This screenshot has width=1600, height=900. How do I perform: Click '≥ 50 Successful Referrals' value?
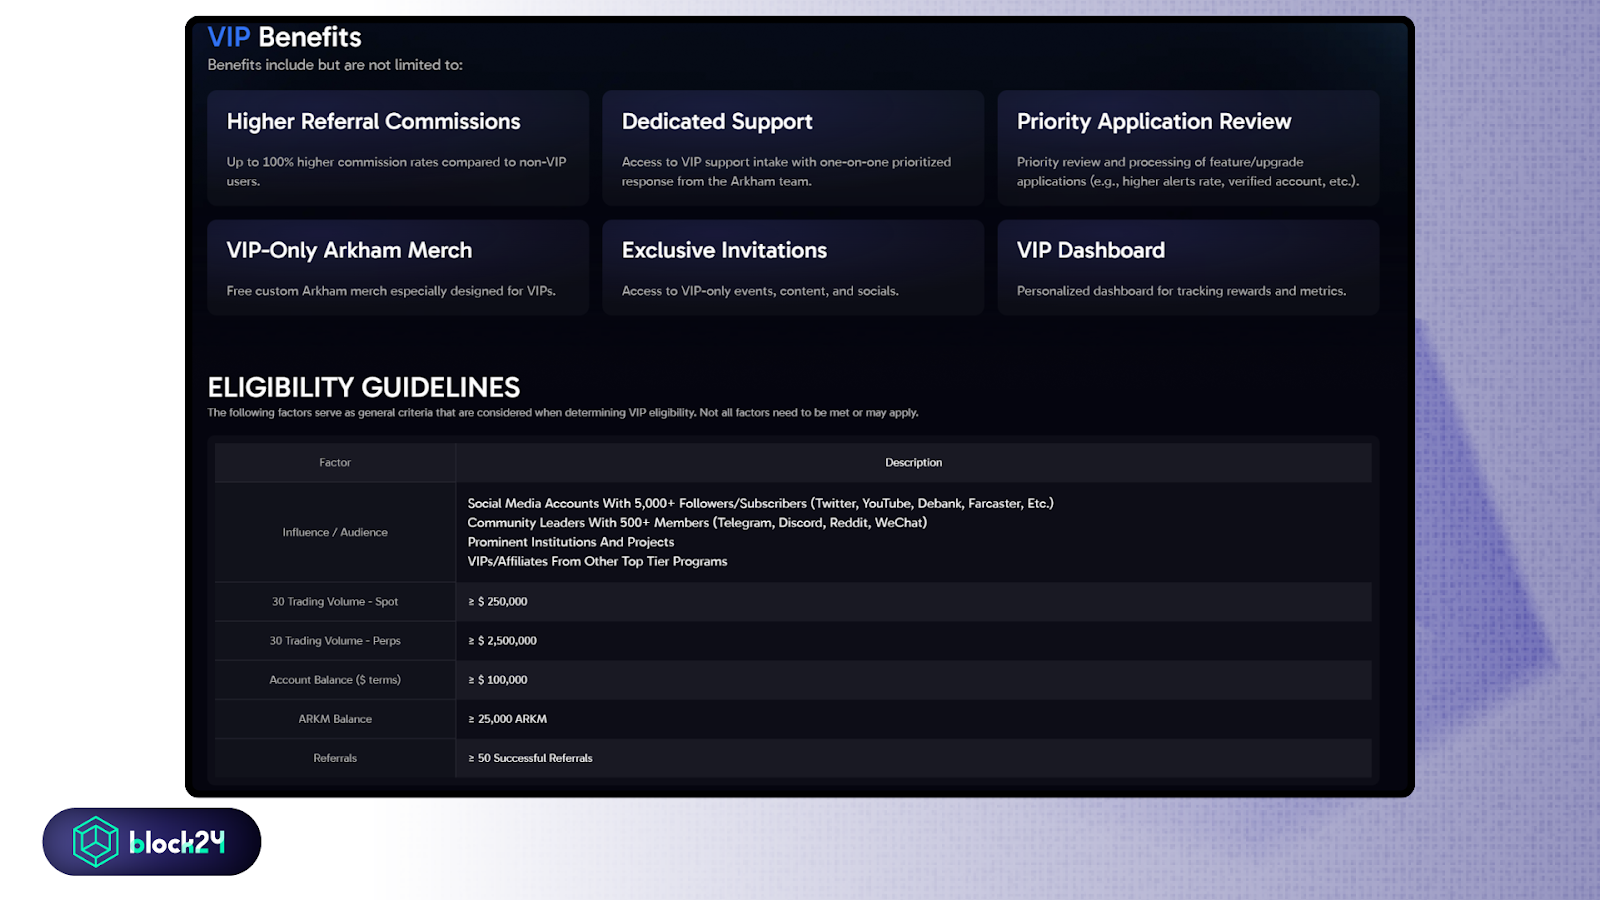(x=530, y=758)
